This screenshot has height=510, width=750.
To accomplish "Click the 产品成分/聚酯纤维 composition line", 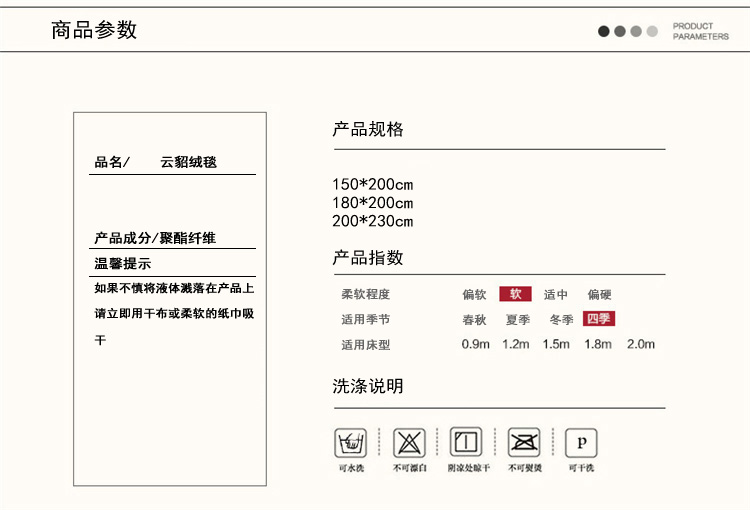I will pos(155,238).
